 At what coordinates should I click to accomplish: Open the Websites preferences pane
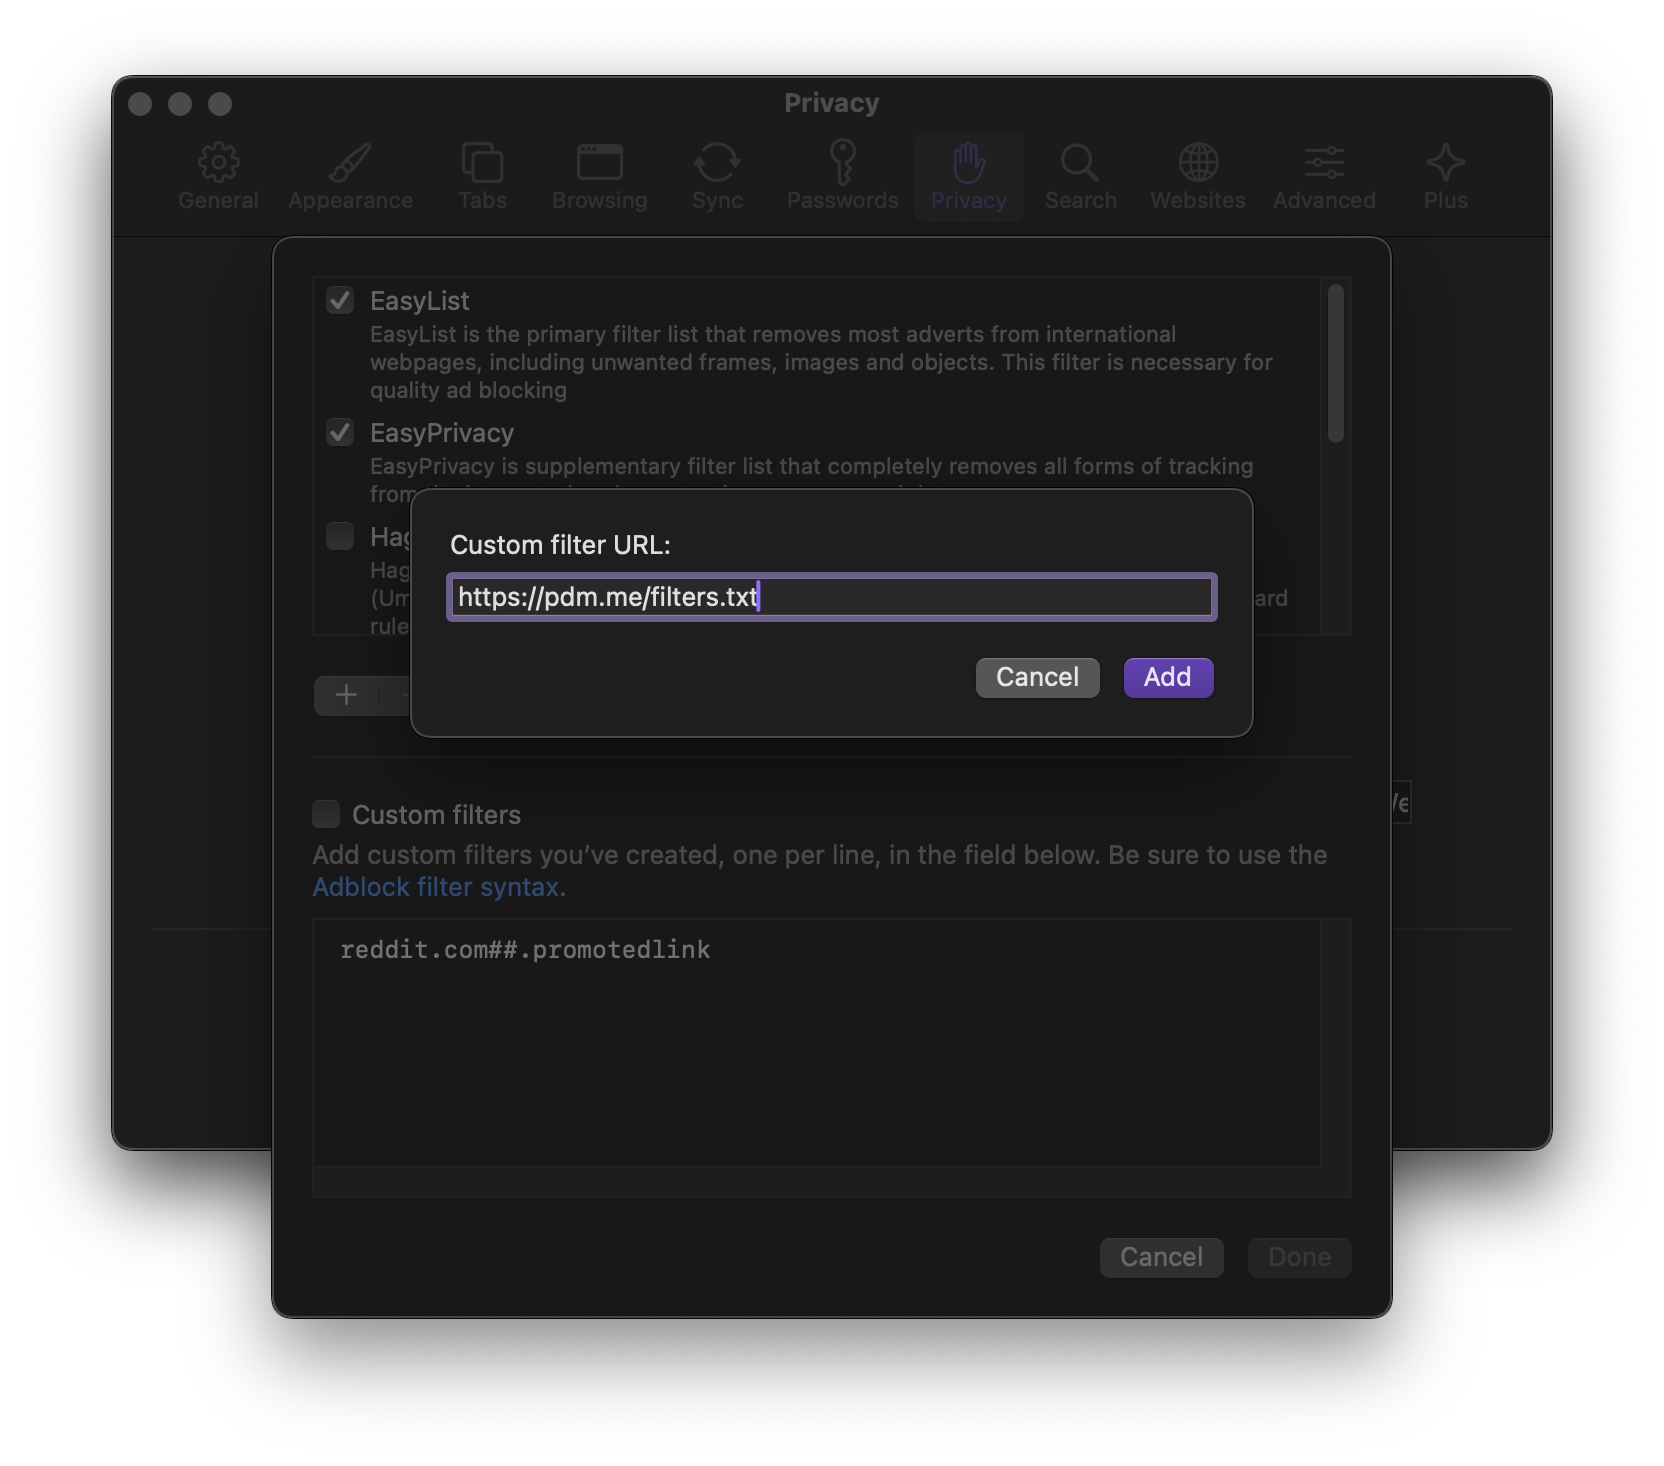pos(1197,177)
